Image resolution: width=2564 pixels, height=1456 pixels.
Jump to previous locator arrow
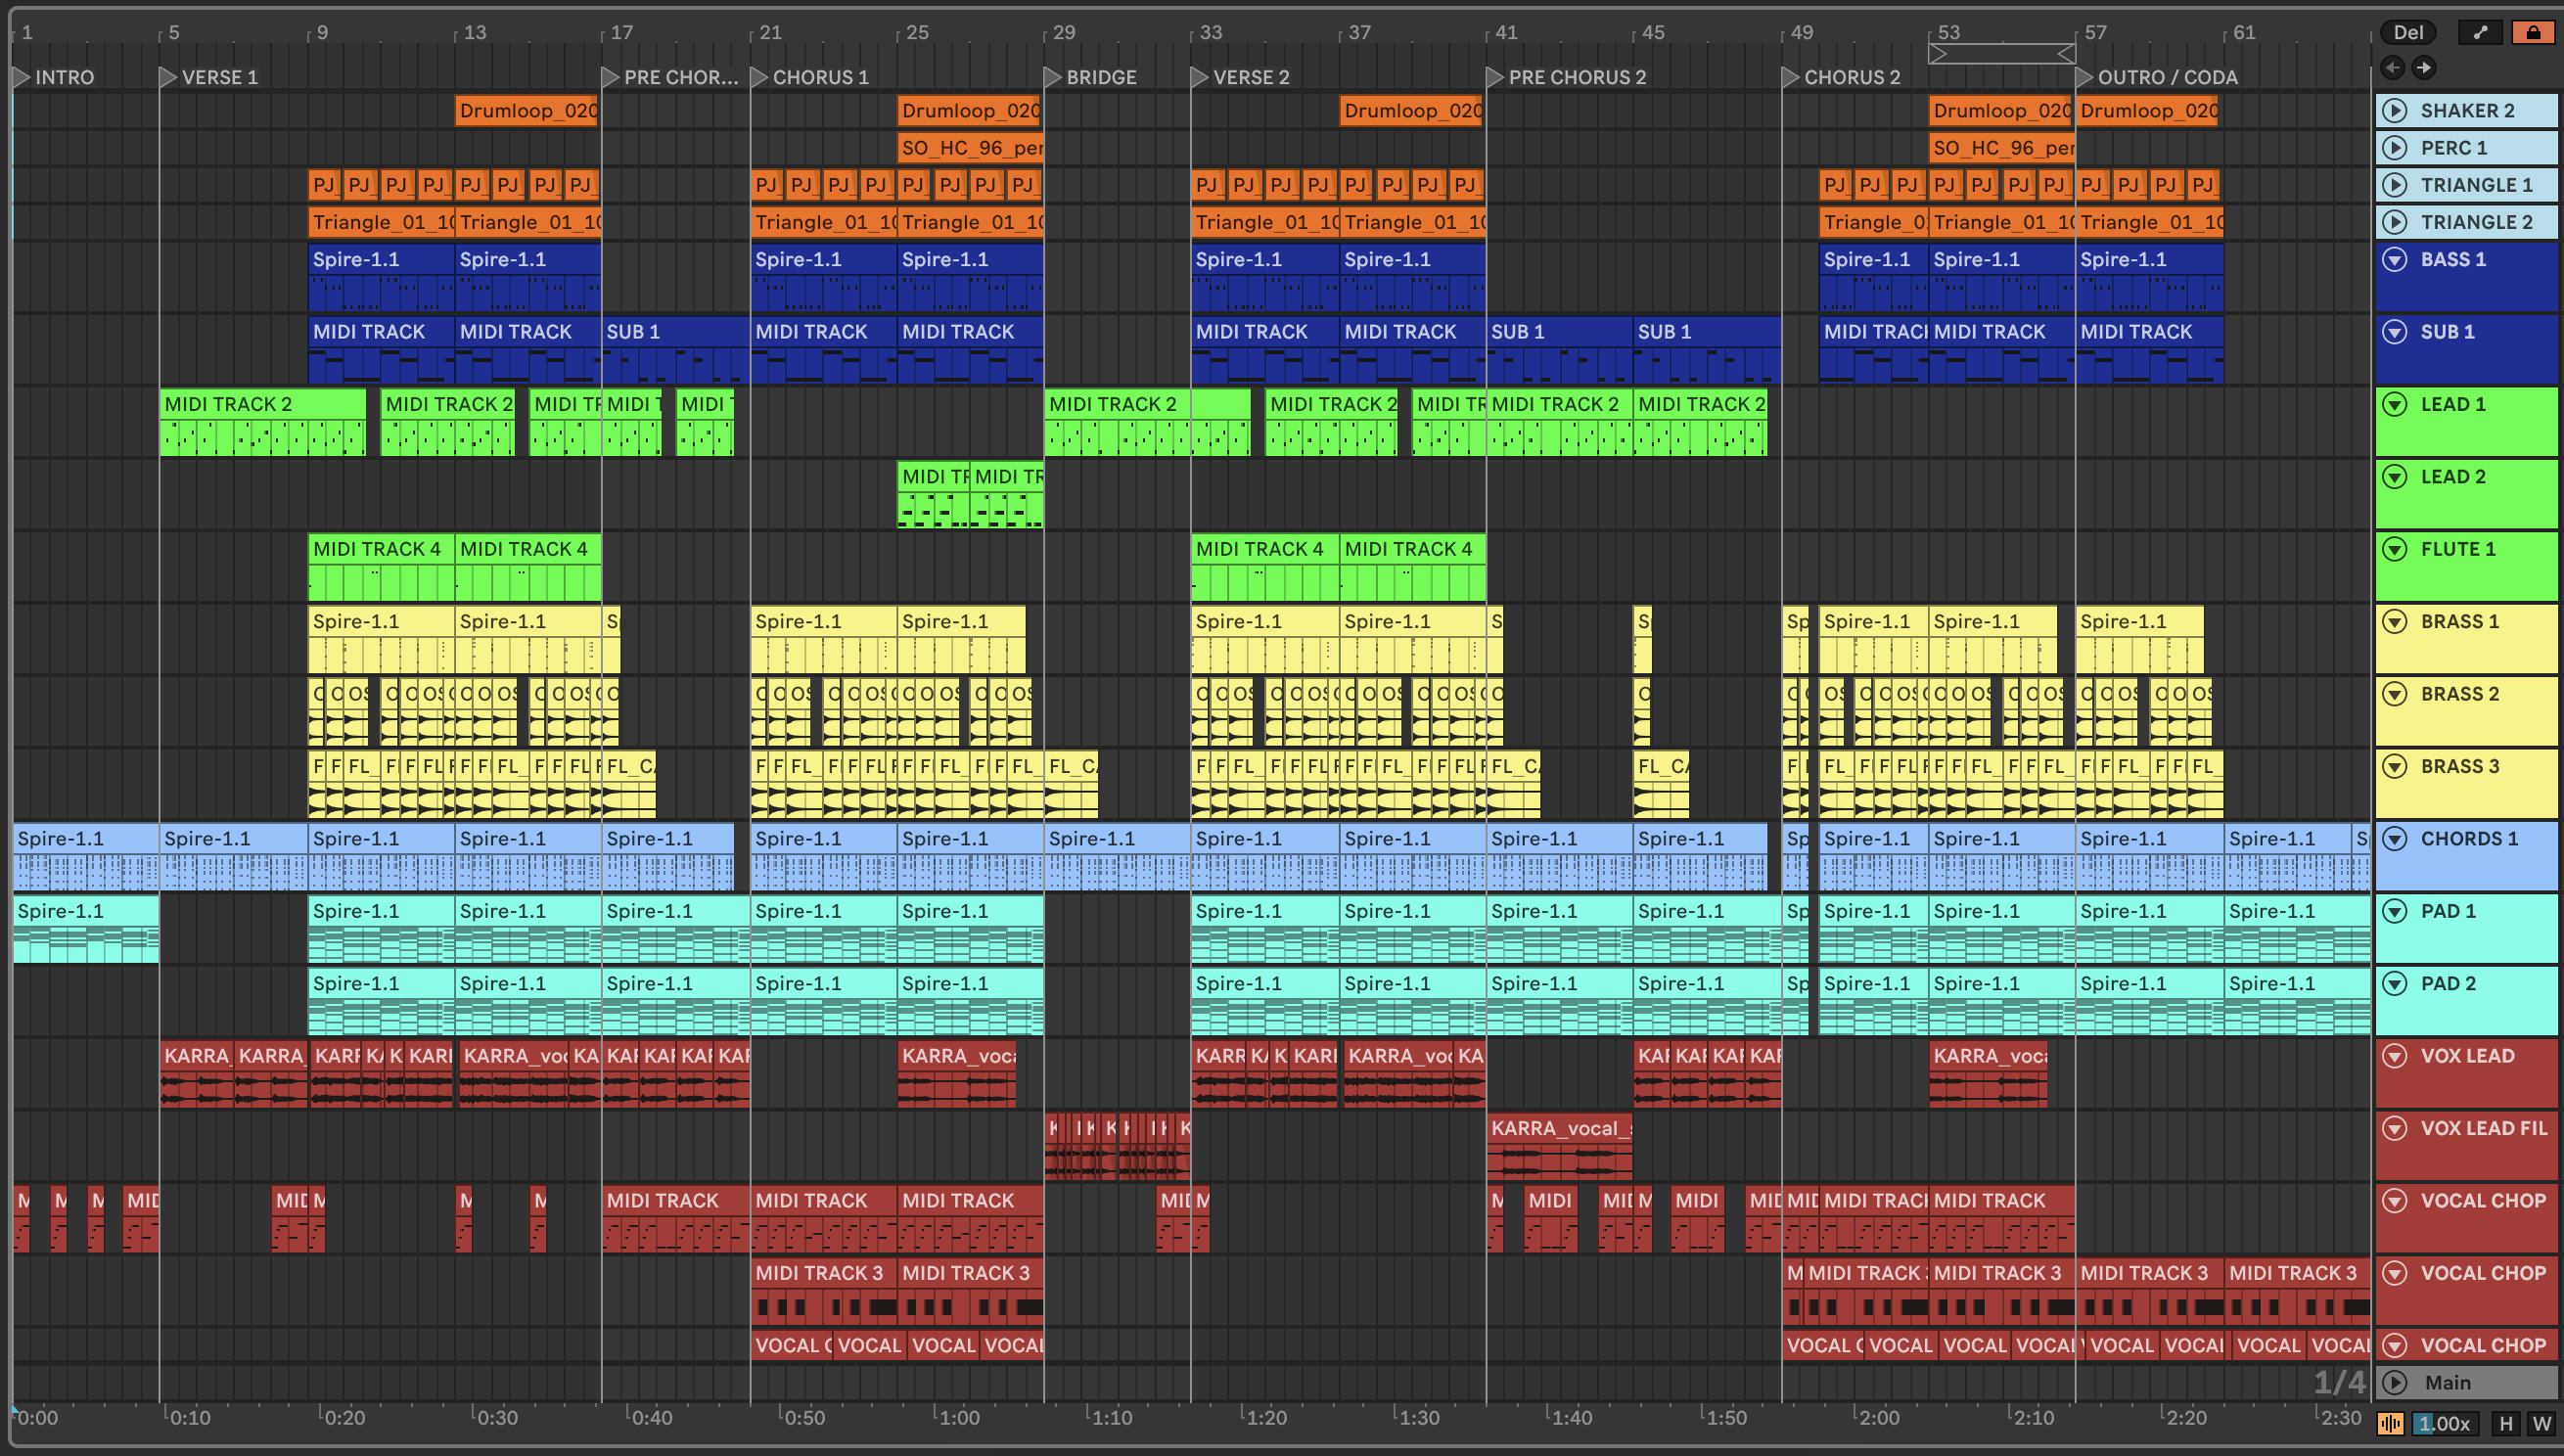[x=2392, y=68]
